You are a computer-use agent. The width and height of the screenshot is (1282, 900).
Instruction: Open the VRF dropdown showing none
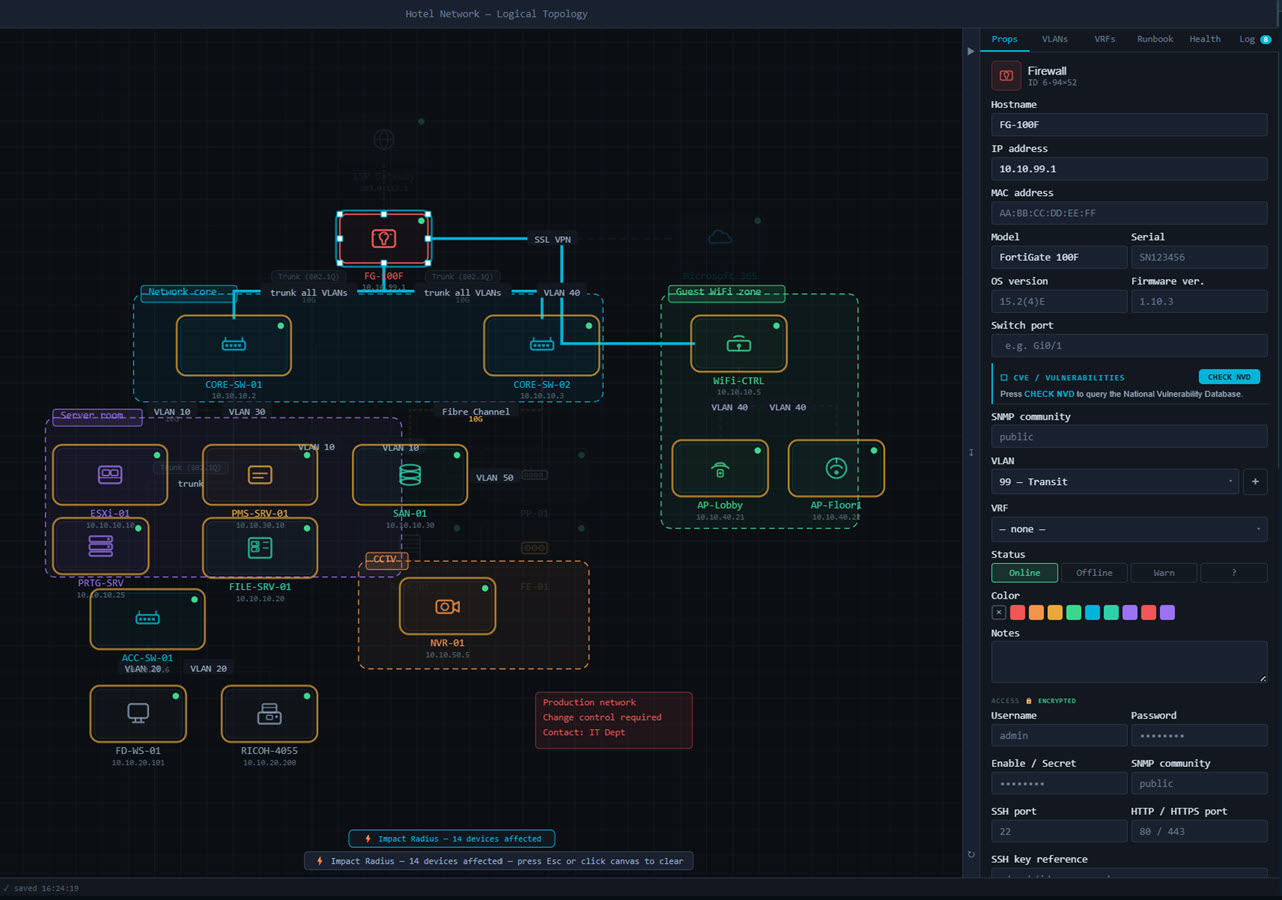coord(1129,529)
